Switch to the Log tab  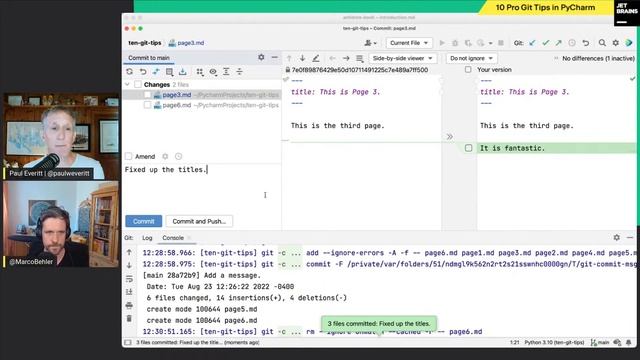click(147, 238)
